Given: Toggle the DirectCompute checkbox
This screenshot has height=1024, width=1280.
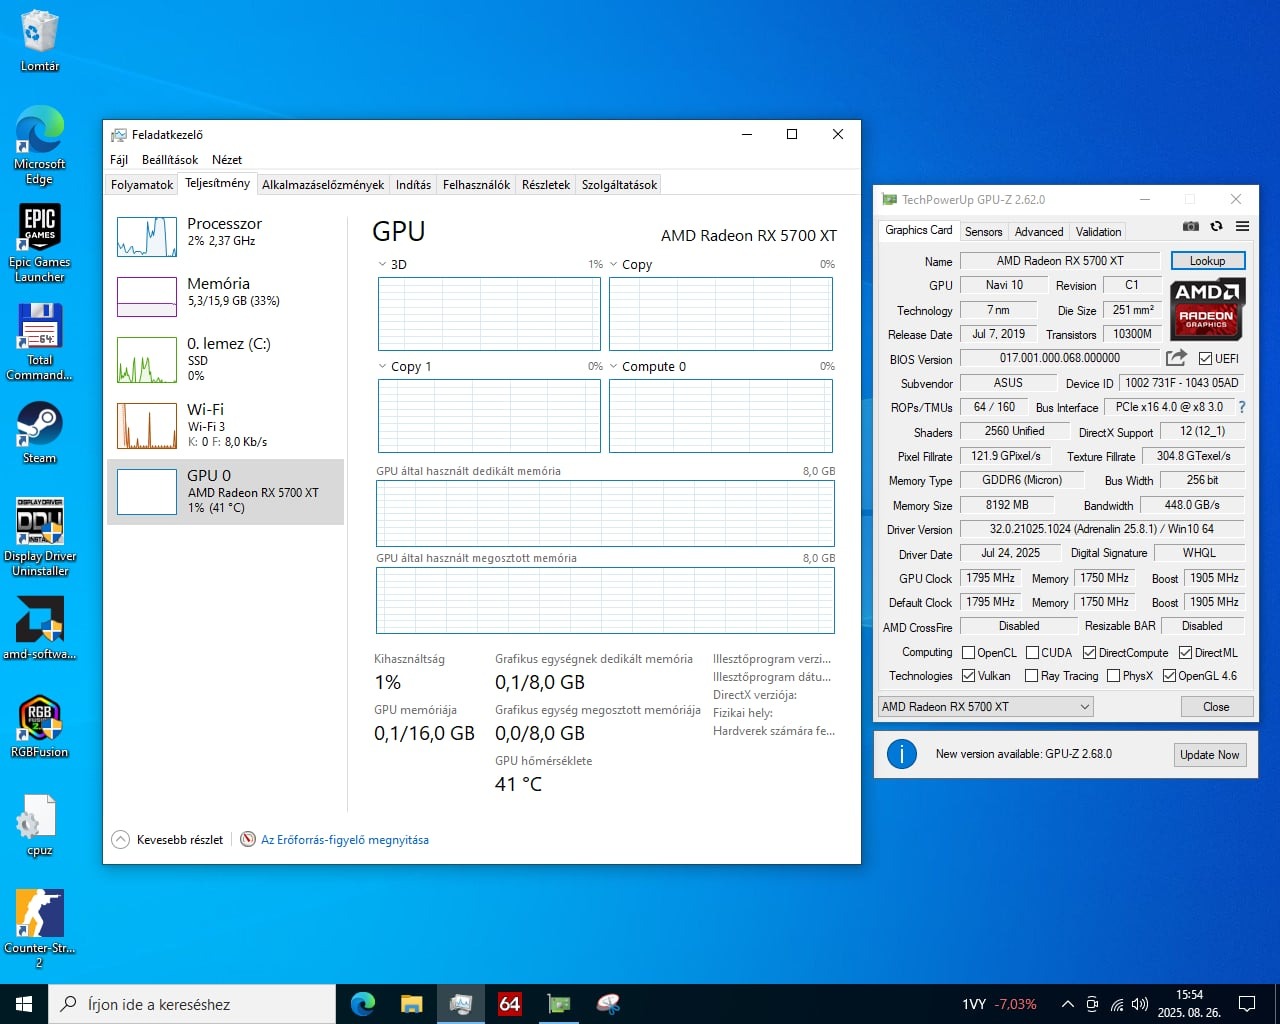Looking at the screenshot, I should click(x=1089, y=653).
